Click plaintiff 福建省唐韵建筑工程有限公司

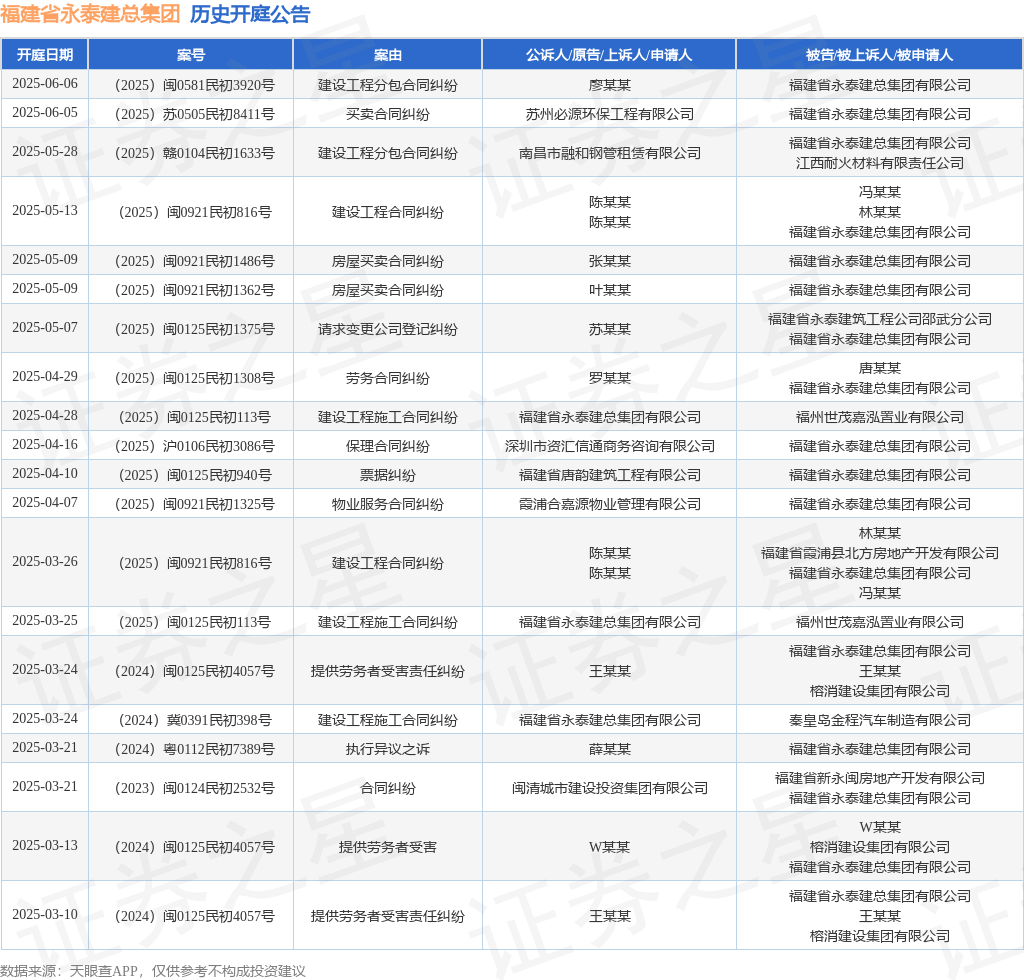(x=609, y=475)
